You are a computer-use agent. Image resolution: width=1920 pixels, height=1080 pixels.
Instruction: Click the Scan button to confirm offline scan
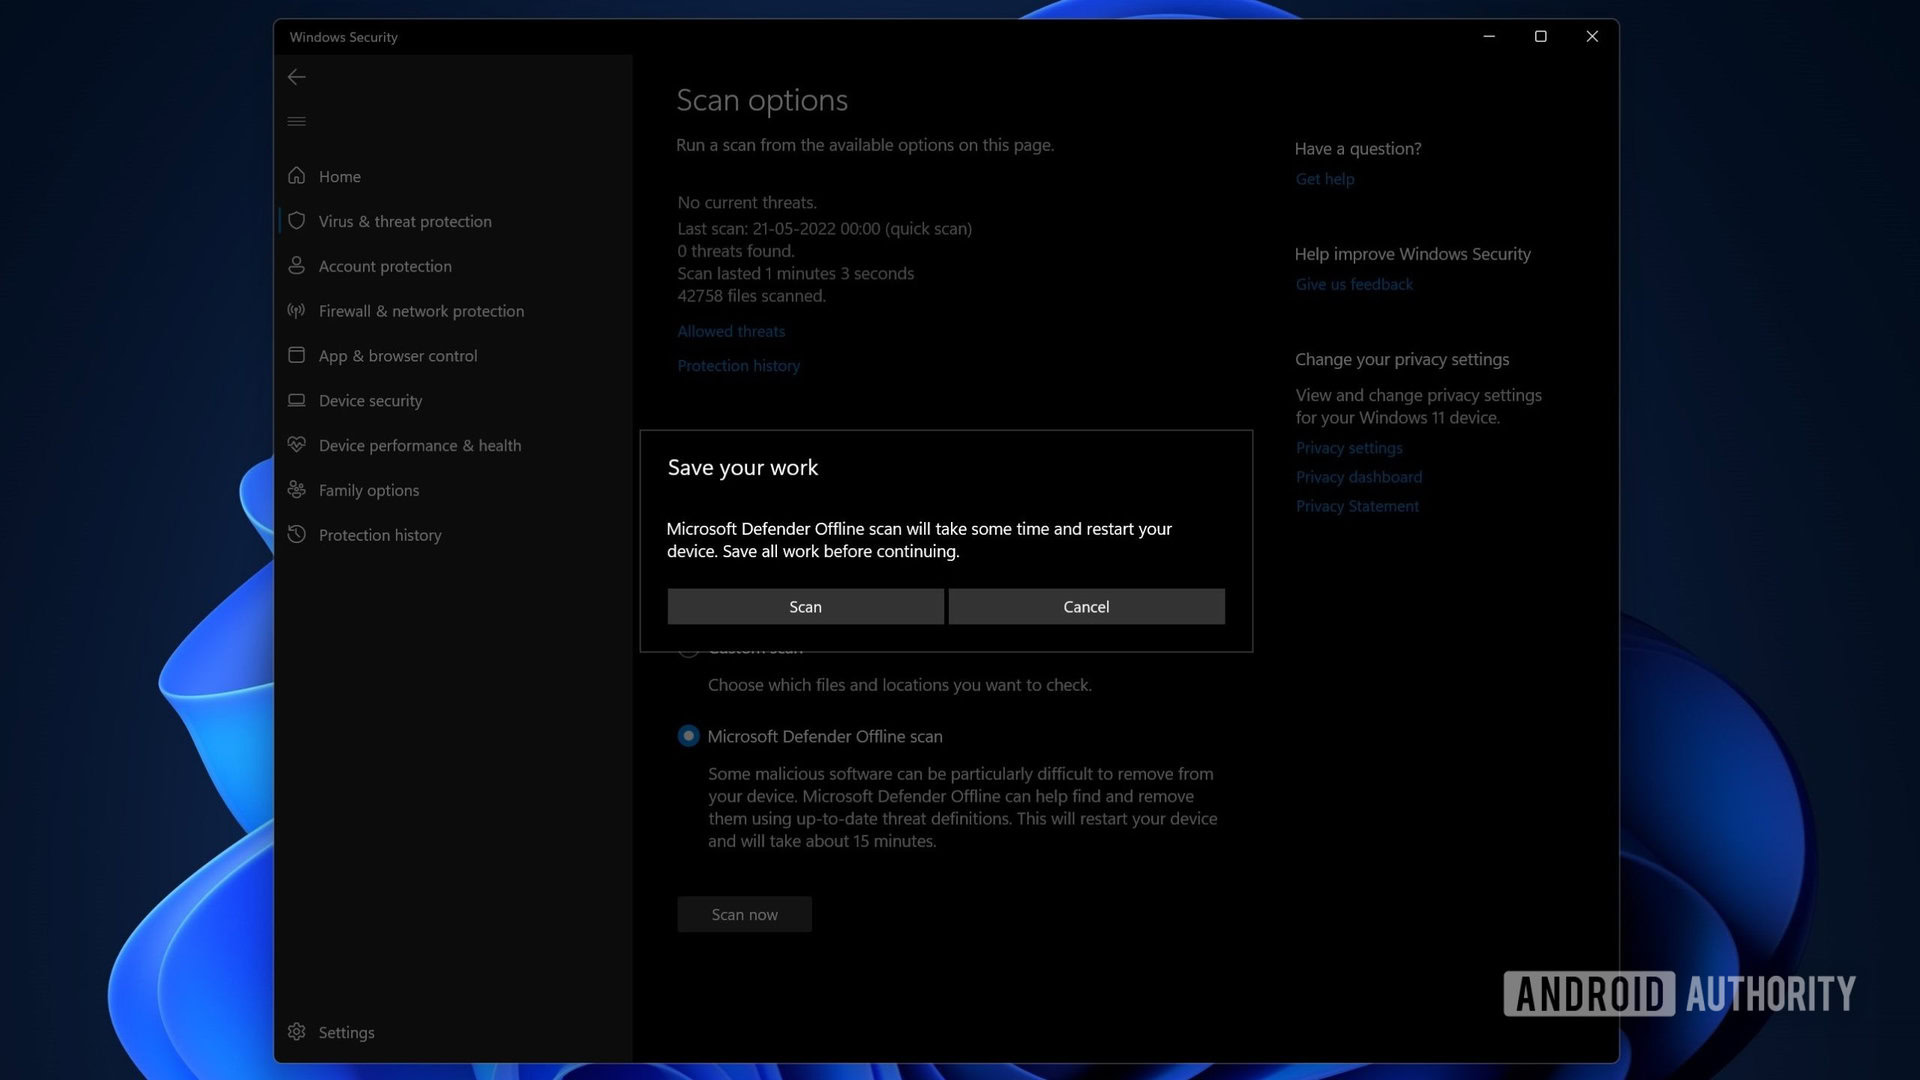(x=804, y=605)
